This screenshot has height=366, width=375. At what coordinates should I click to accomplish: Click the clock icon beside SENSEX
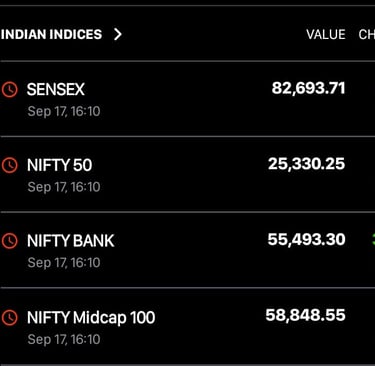[x=10, y=90]
